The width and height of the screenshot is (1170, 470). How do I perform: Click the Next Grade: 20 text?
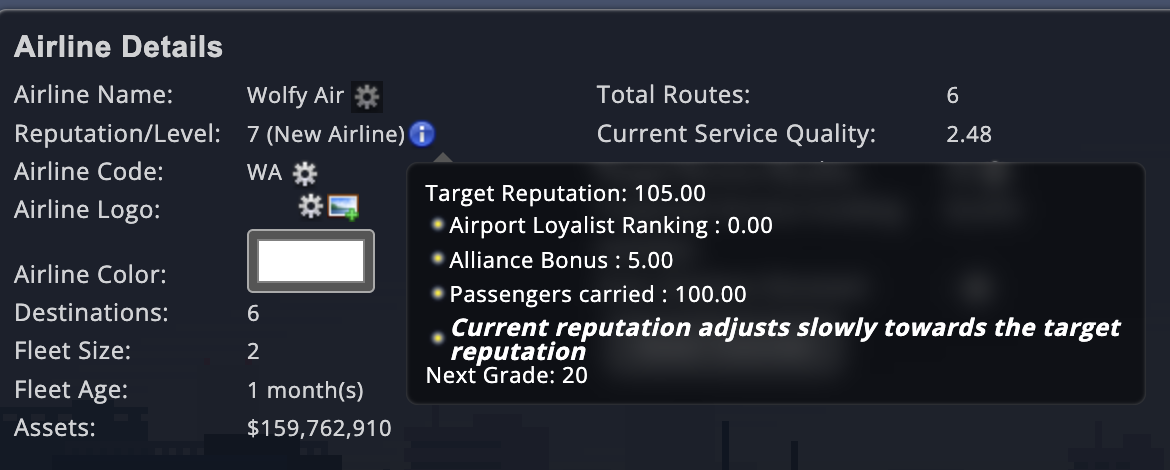coord(506,375)
